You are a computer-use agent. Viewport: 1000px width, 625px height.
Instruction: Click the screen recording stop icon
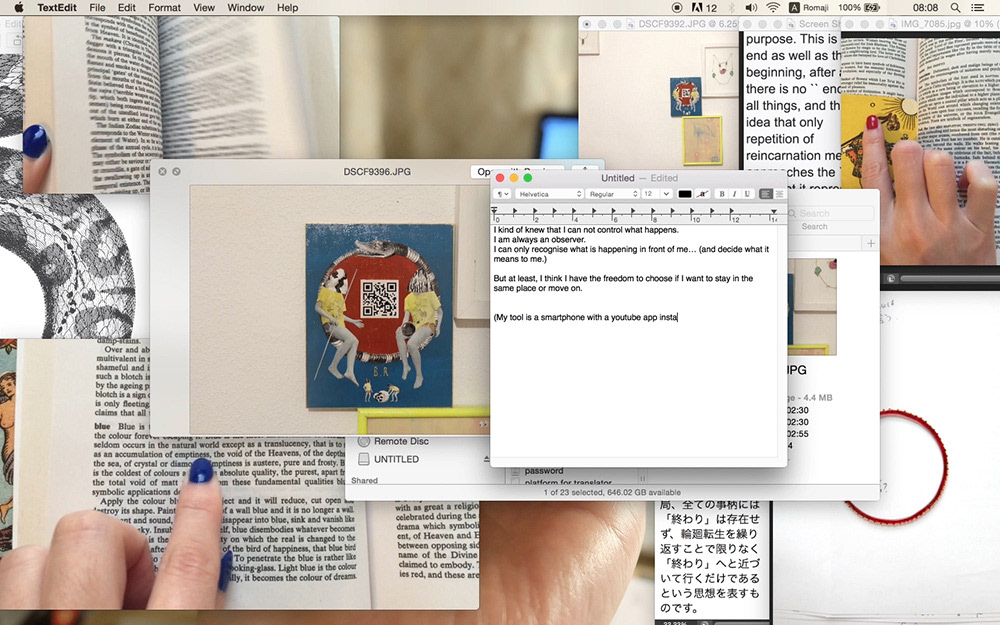[x=677, y=8]
